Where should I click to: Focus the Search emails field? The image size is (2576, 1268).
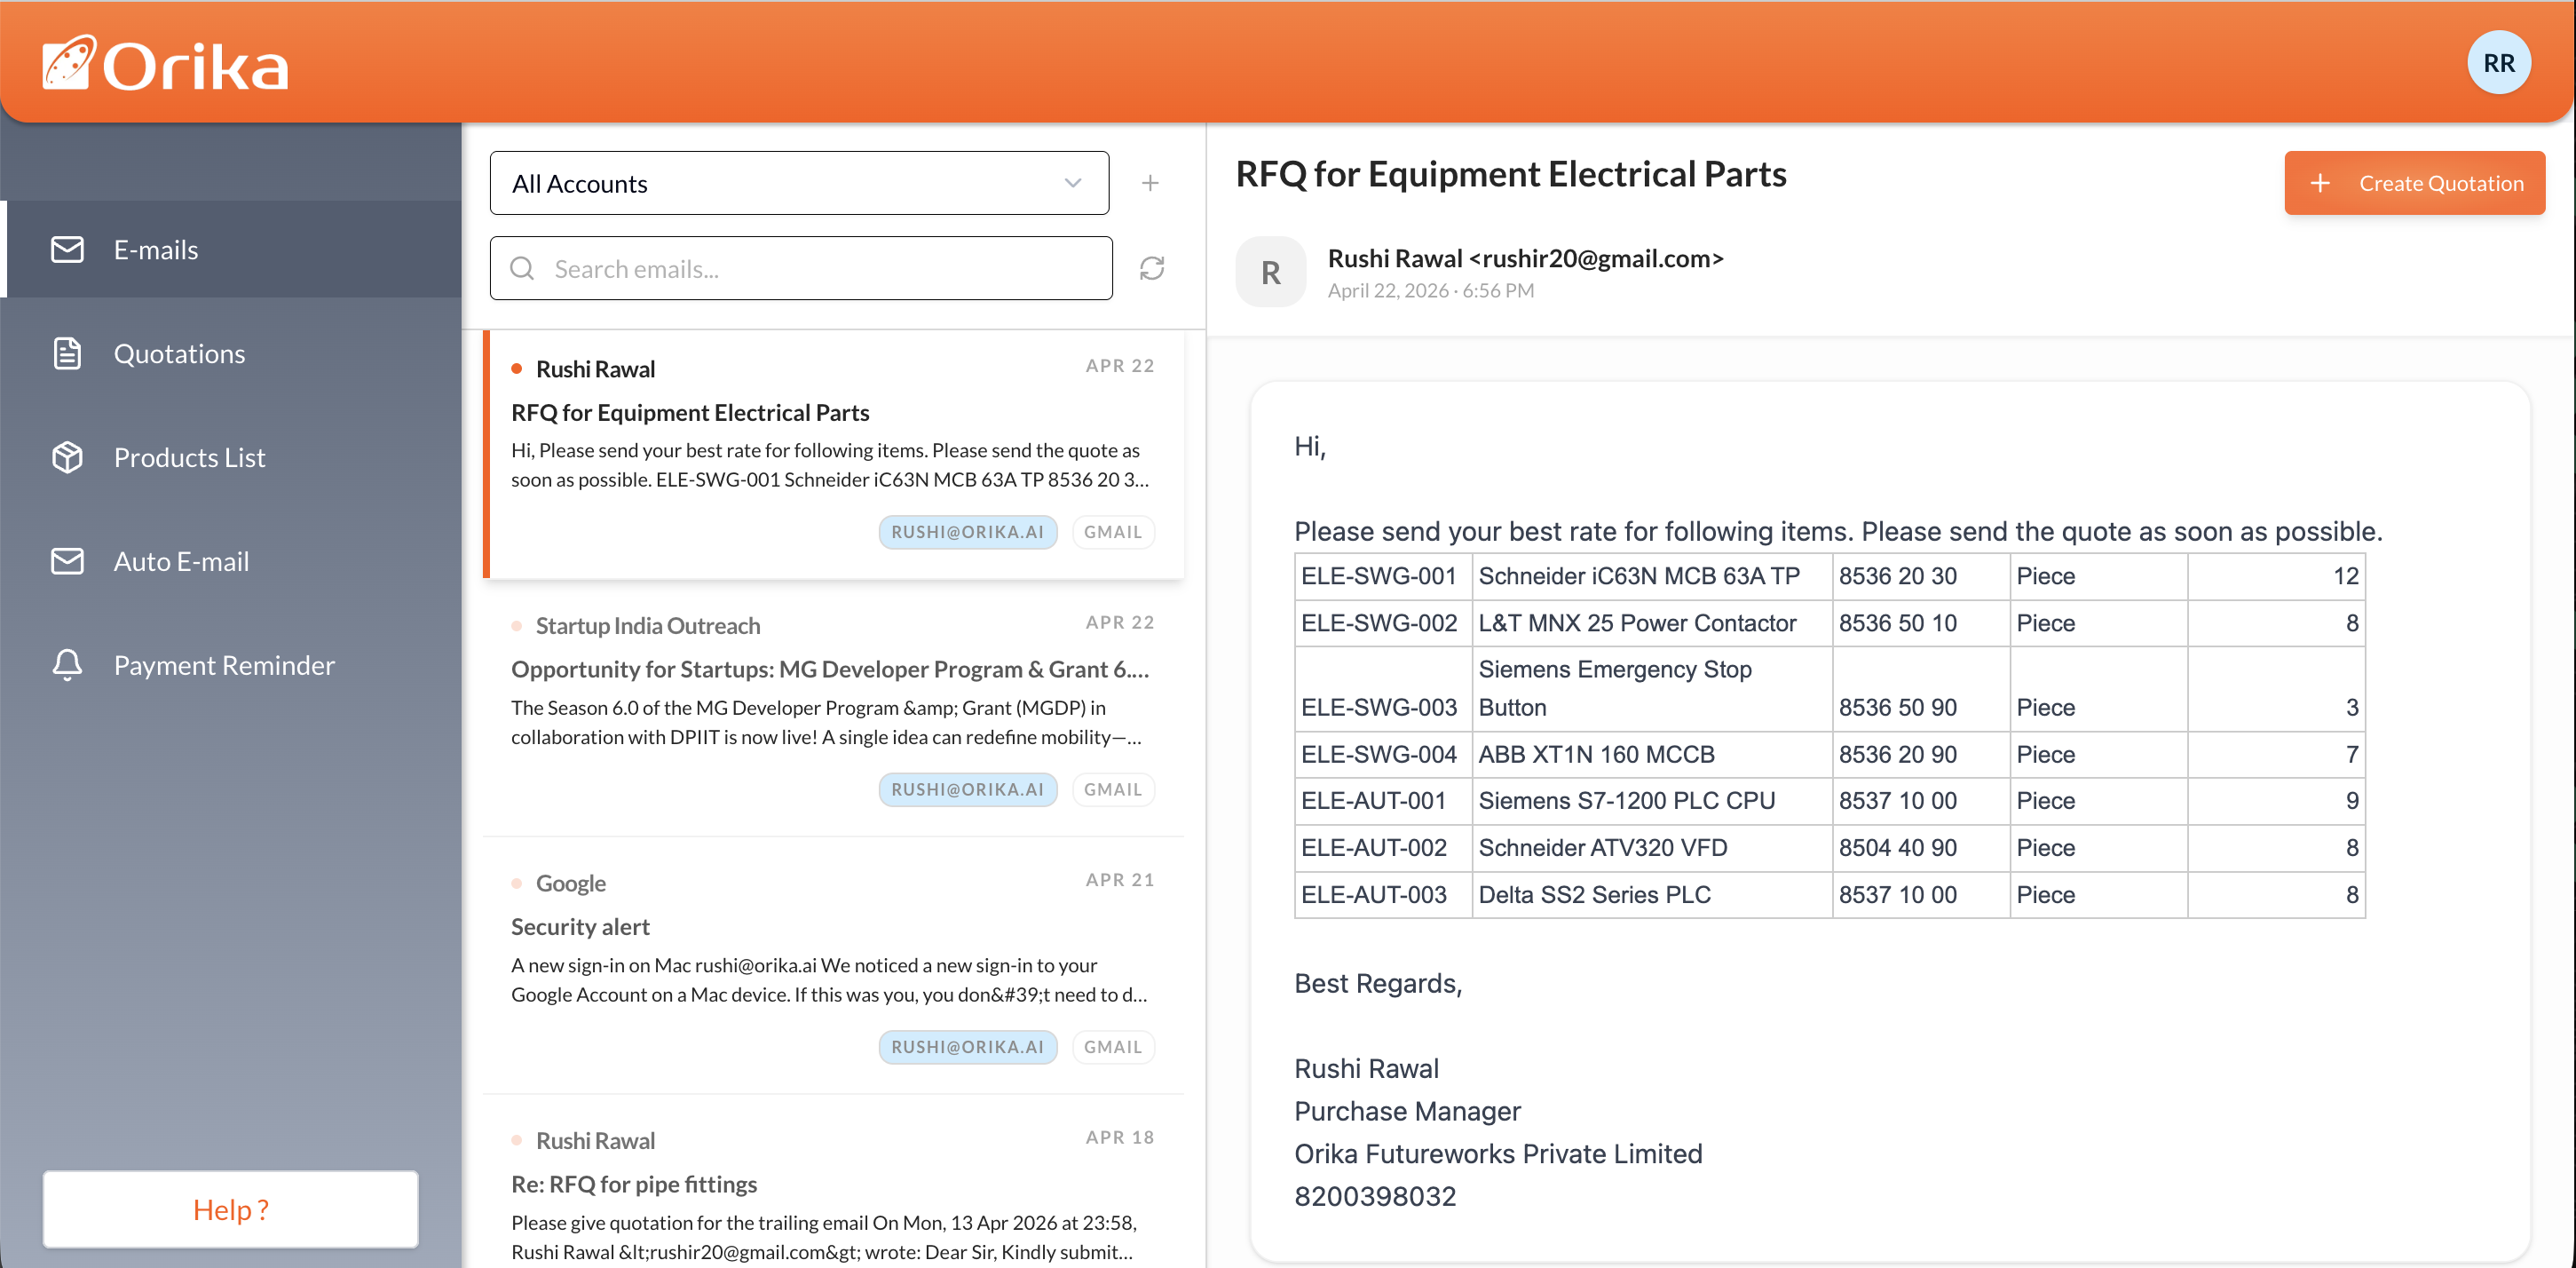click(x=801, y=268)
